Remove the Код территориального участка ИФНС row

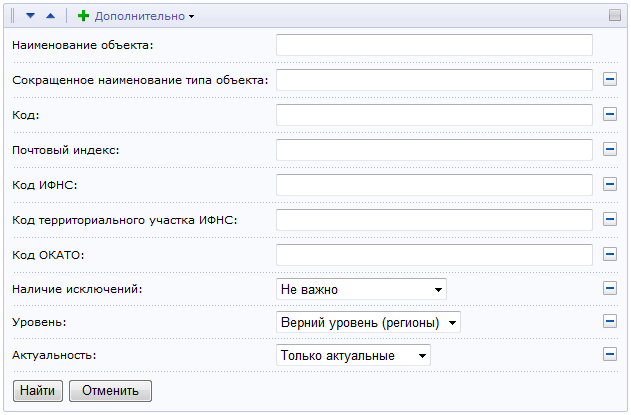(610, 219)
